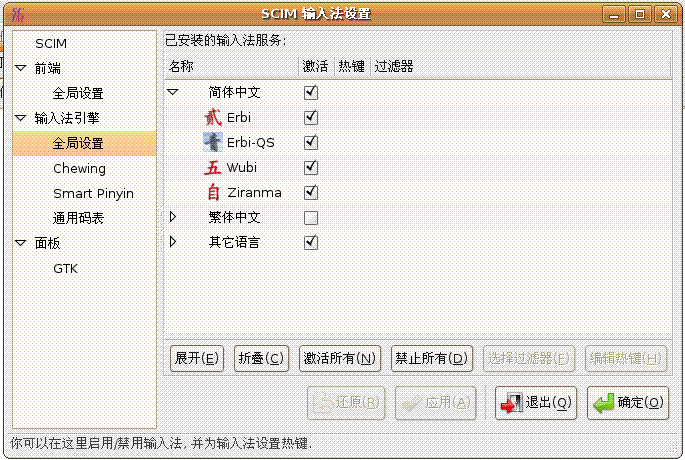The image size is (685, 460).
Task: Toggle the 其它语言 group checkbox
Action: 311,242
